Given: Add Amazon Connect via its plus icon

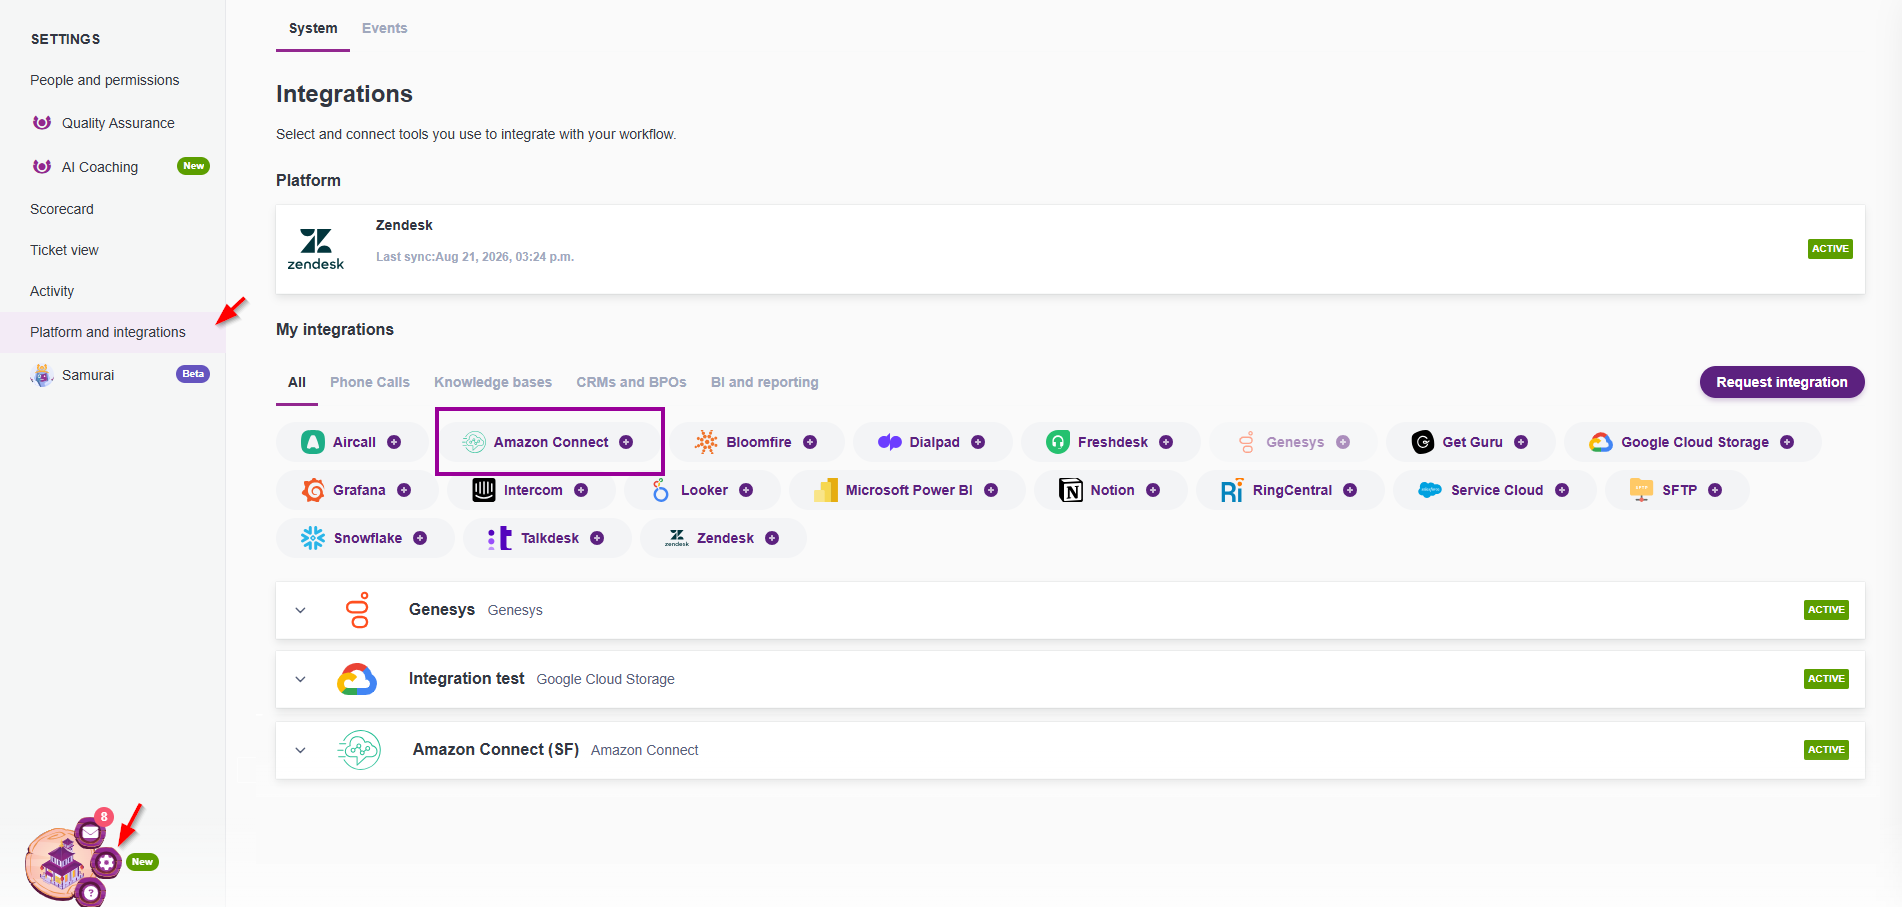Looking at the screenshot, I should [626, 442].
